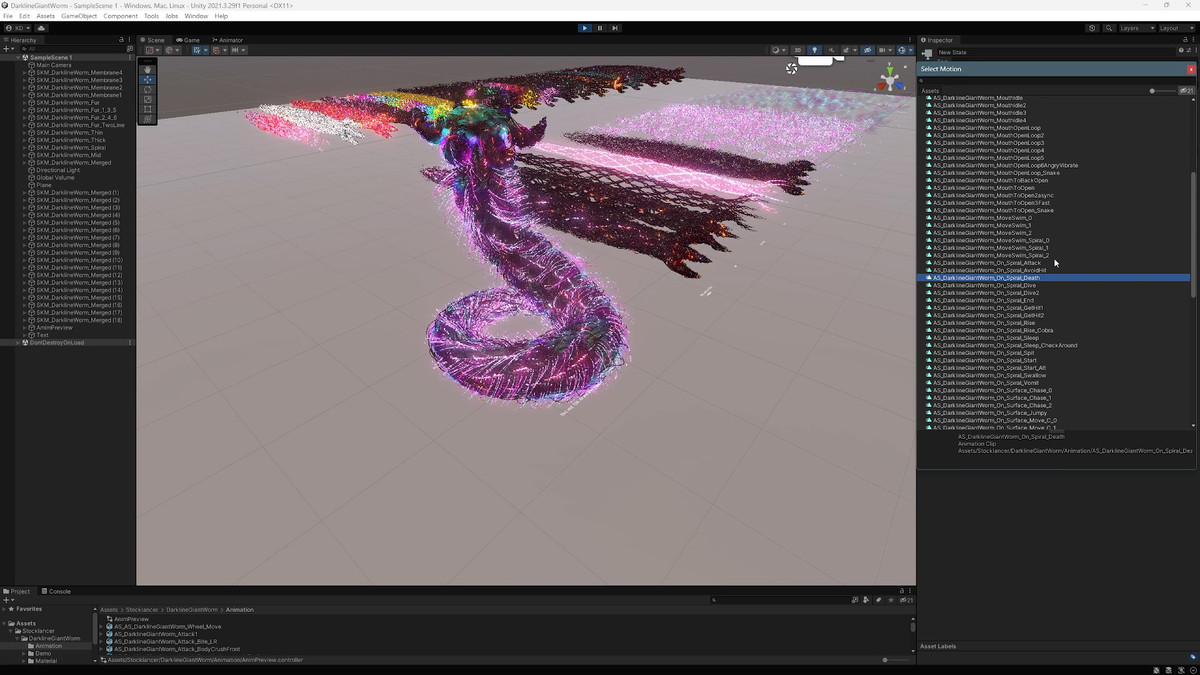Open the Layout dropdown

pyautogui.click(x=1174, y=28)
